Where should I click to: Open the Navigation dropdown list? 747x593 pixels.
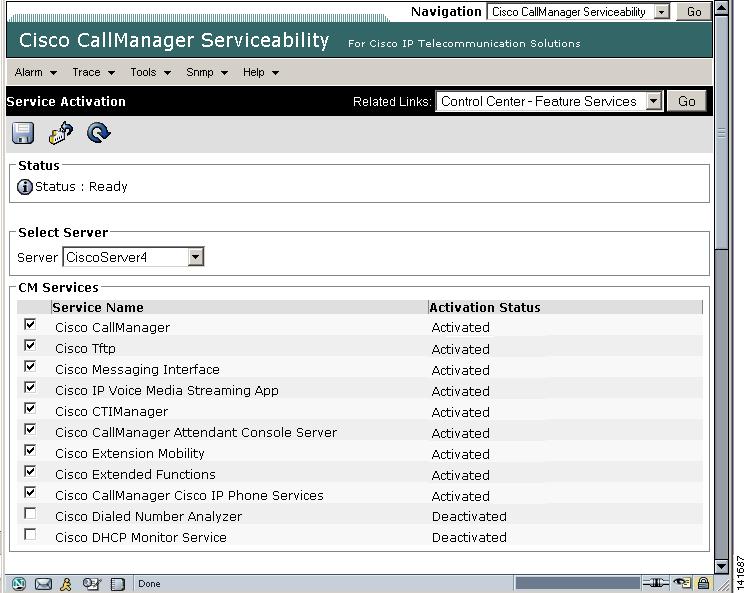point(578,12)
